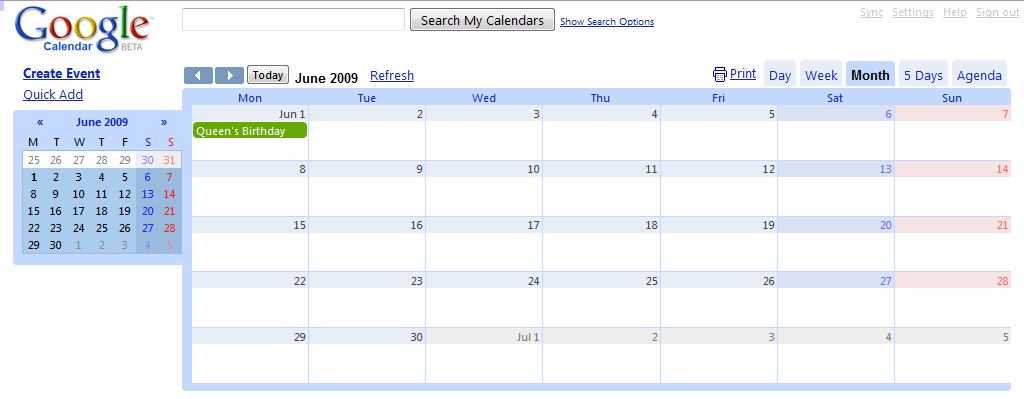Click the Sat column header in the month grid
This screenshot has width=1024, height=399.
pyautogui.click(x=835, y=98)
